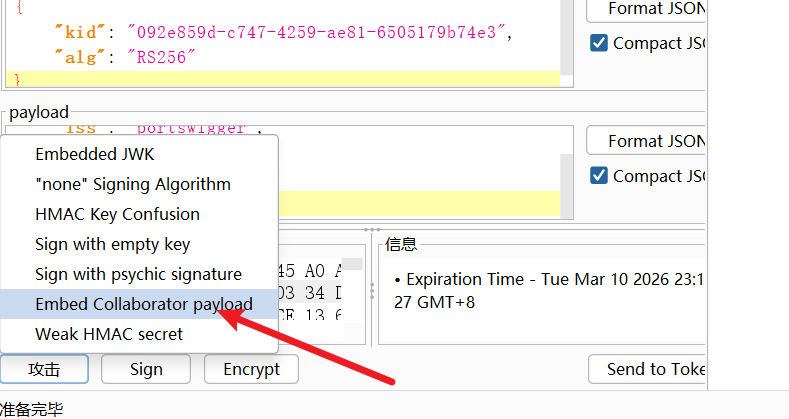This screenshot has height=419, width=789.
Task: Select Sign with empty key
Action: (x=112, y=244)
